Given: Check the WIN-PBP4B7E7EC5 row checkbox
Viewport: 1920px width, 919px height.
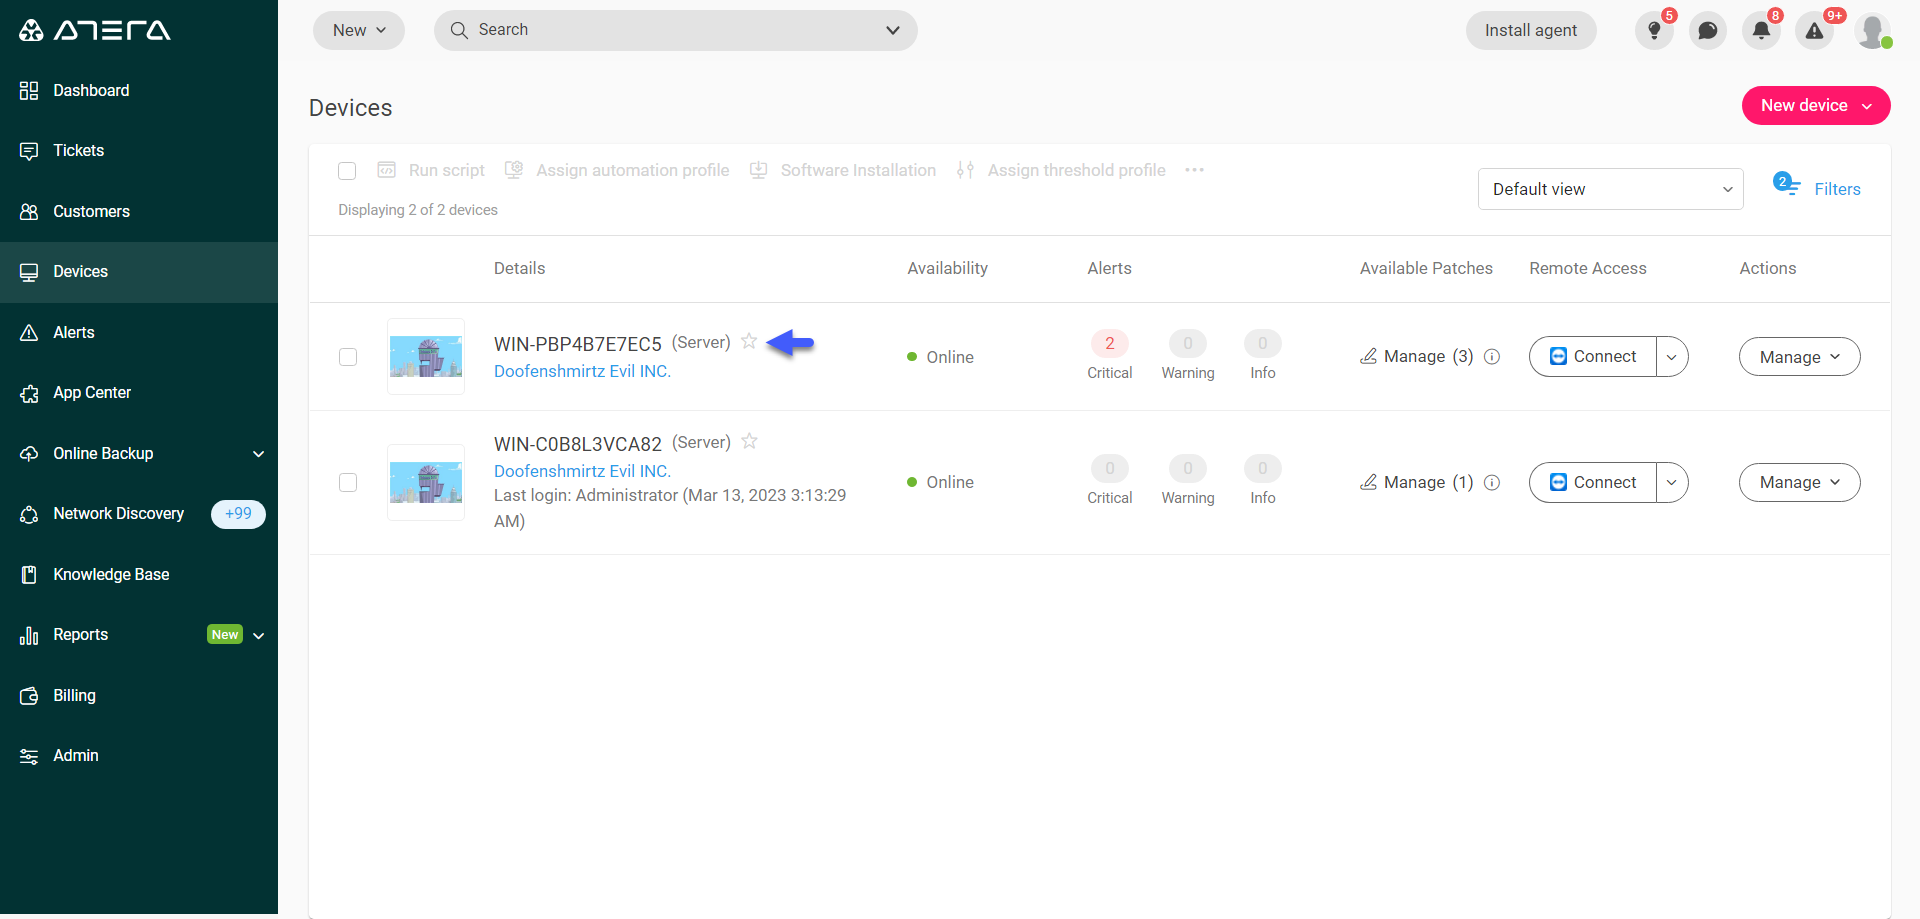Looking at the screenshot, I should (x=348, y=357).
